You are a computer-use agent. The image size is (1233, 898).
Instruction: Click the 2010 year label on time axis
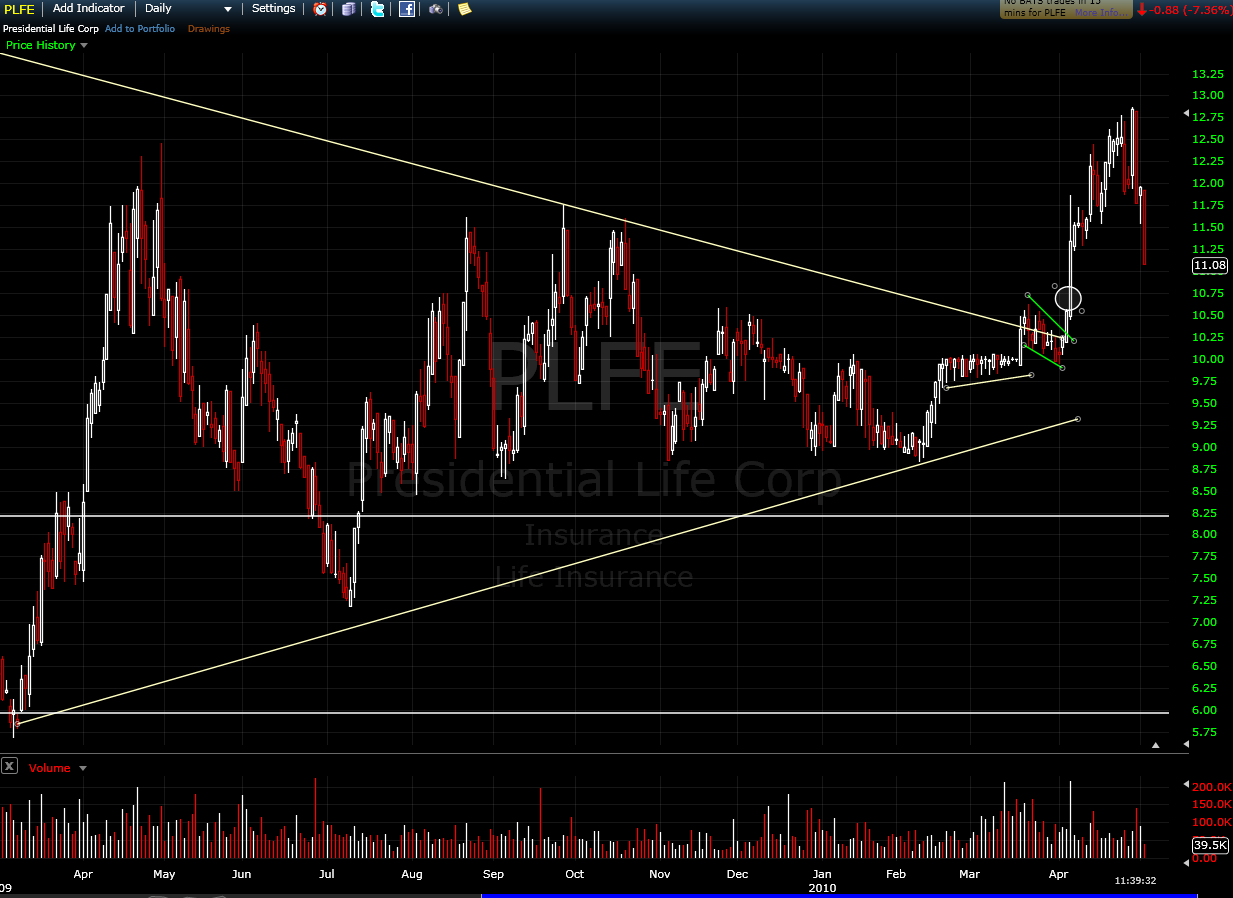823,887
